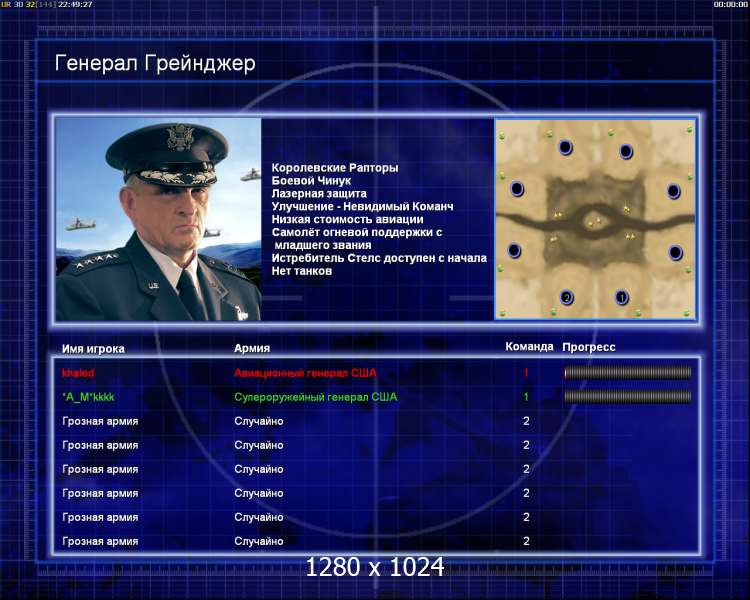Click the Генерал Грейнджер title
This screenshot has height=600, width=750.
click(155, 64)
